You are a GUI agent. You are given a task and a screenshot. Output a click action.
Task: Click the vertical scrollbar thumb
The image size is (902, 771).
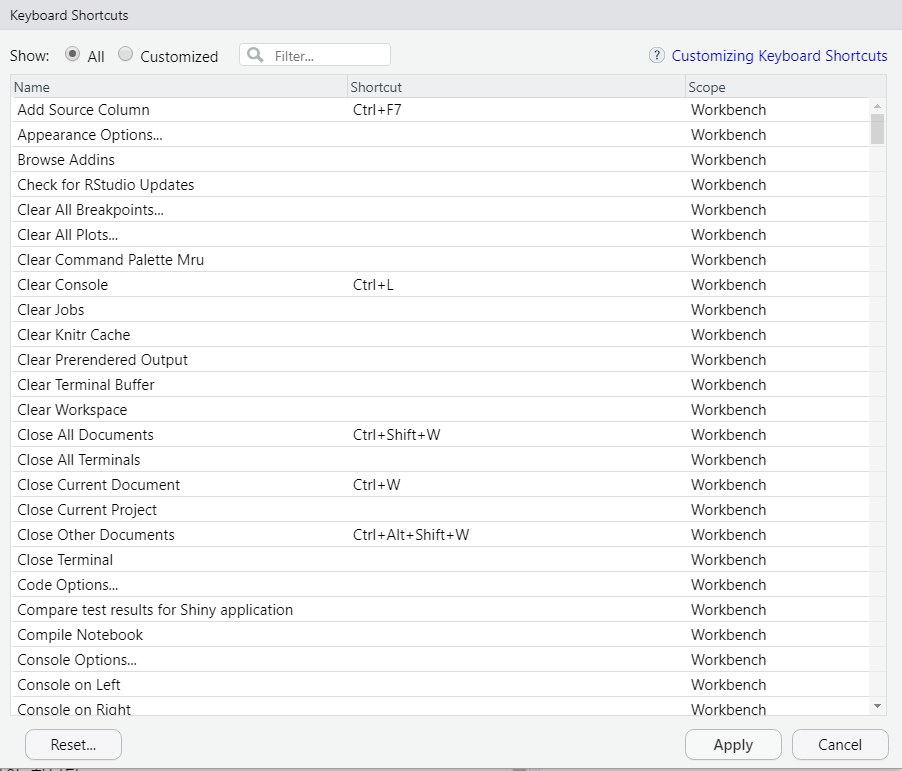coord(877,129)
